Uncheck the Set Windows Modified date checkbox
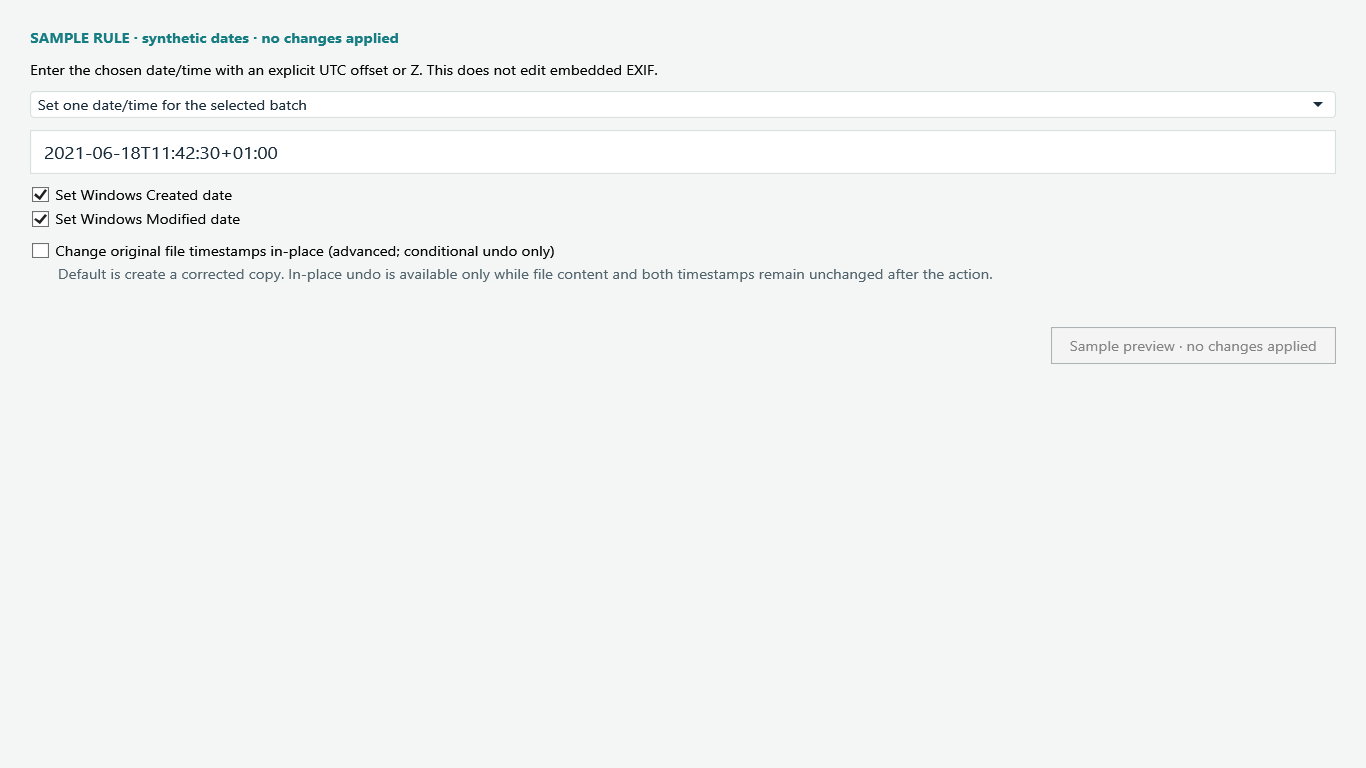The height and width of the screenshot is (768, 1366). (x=41, y=219)
